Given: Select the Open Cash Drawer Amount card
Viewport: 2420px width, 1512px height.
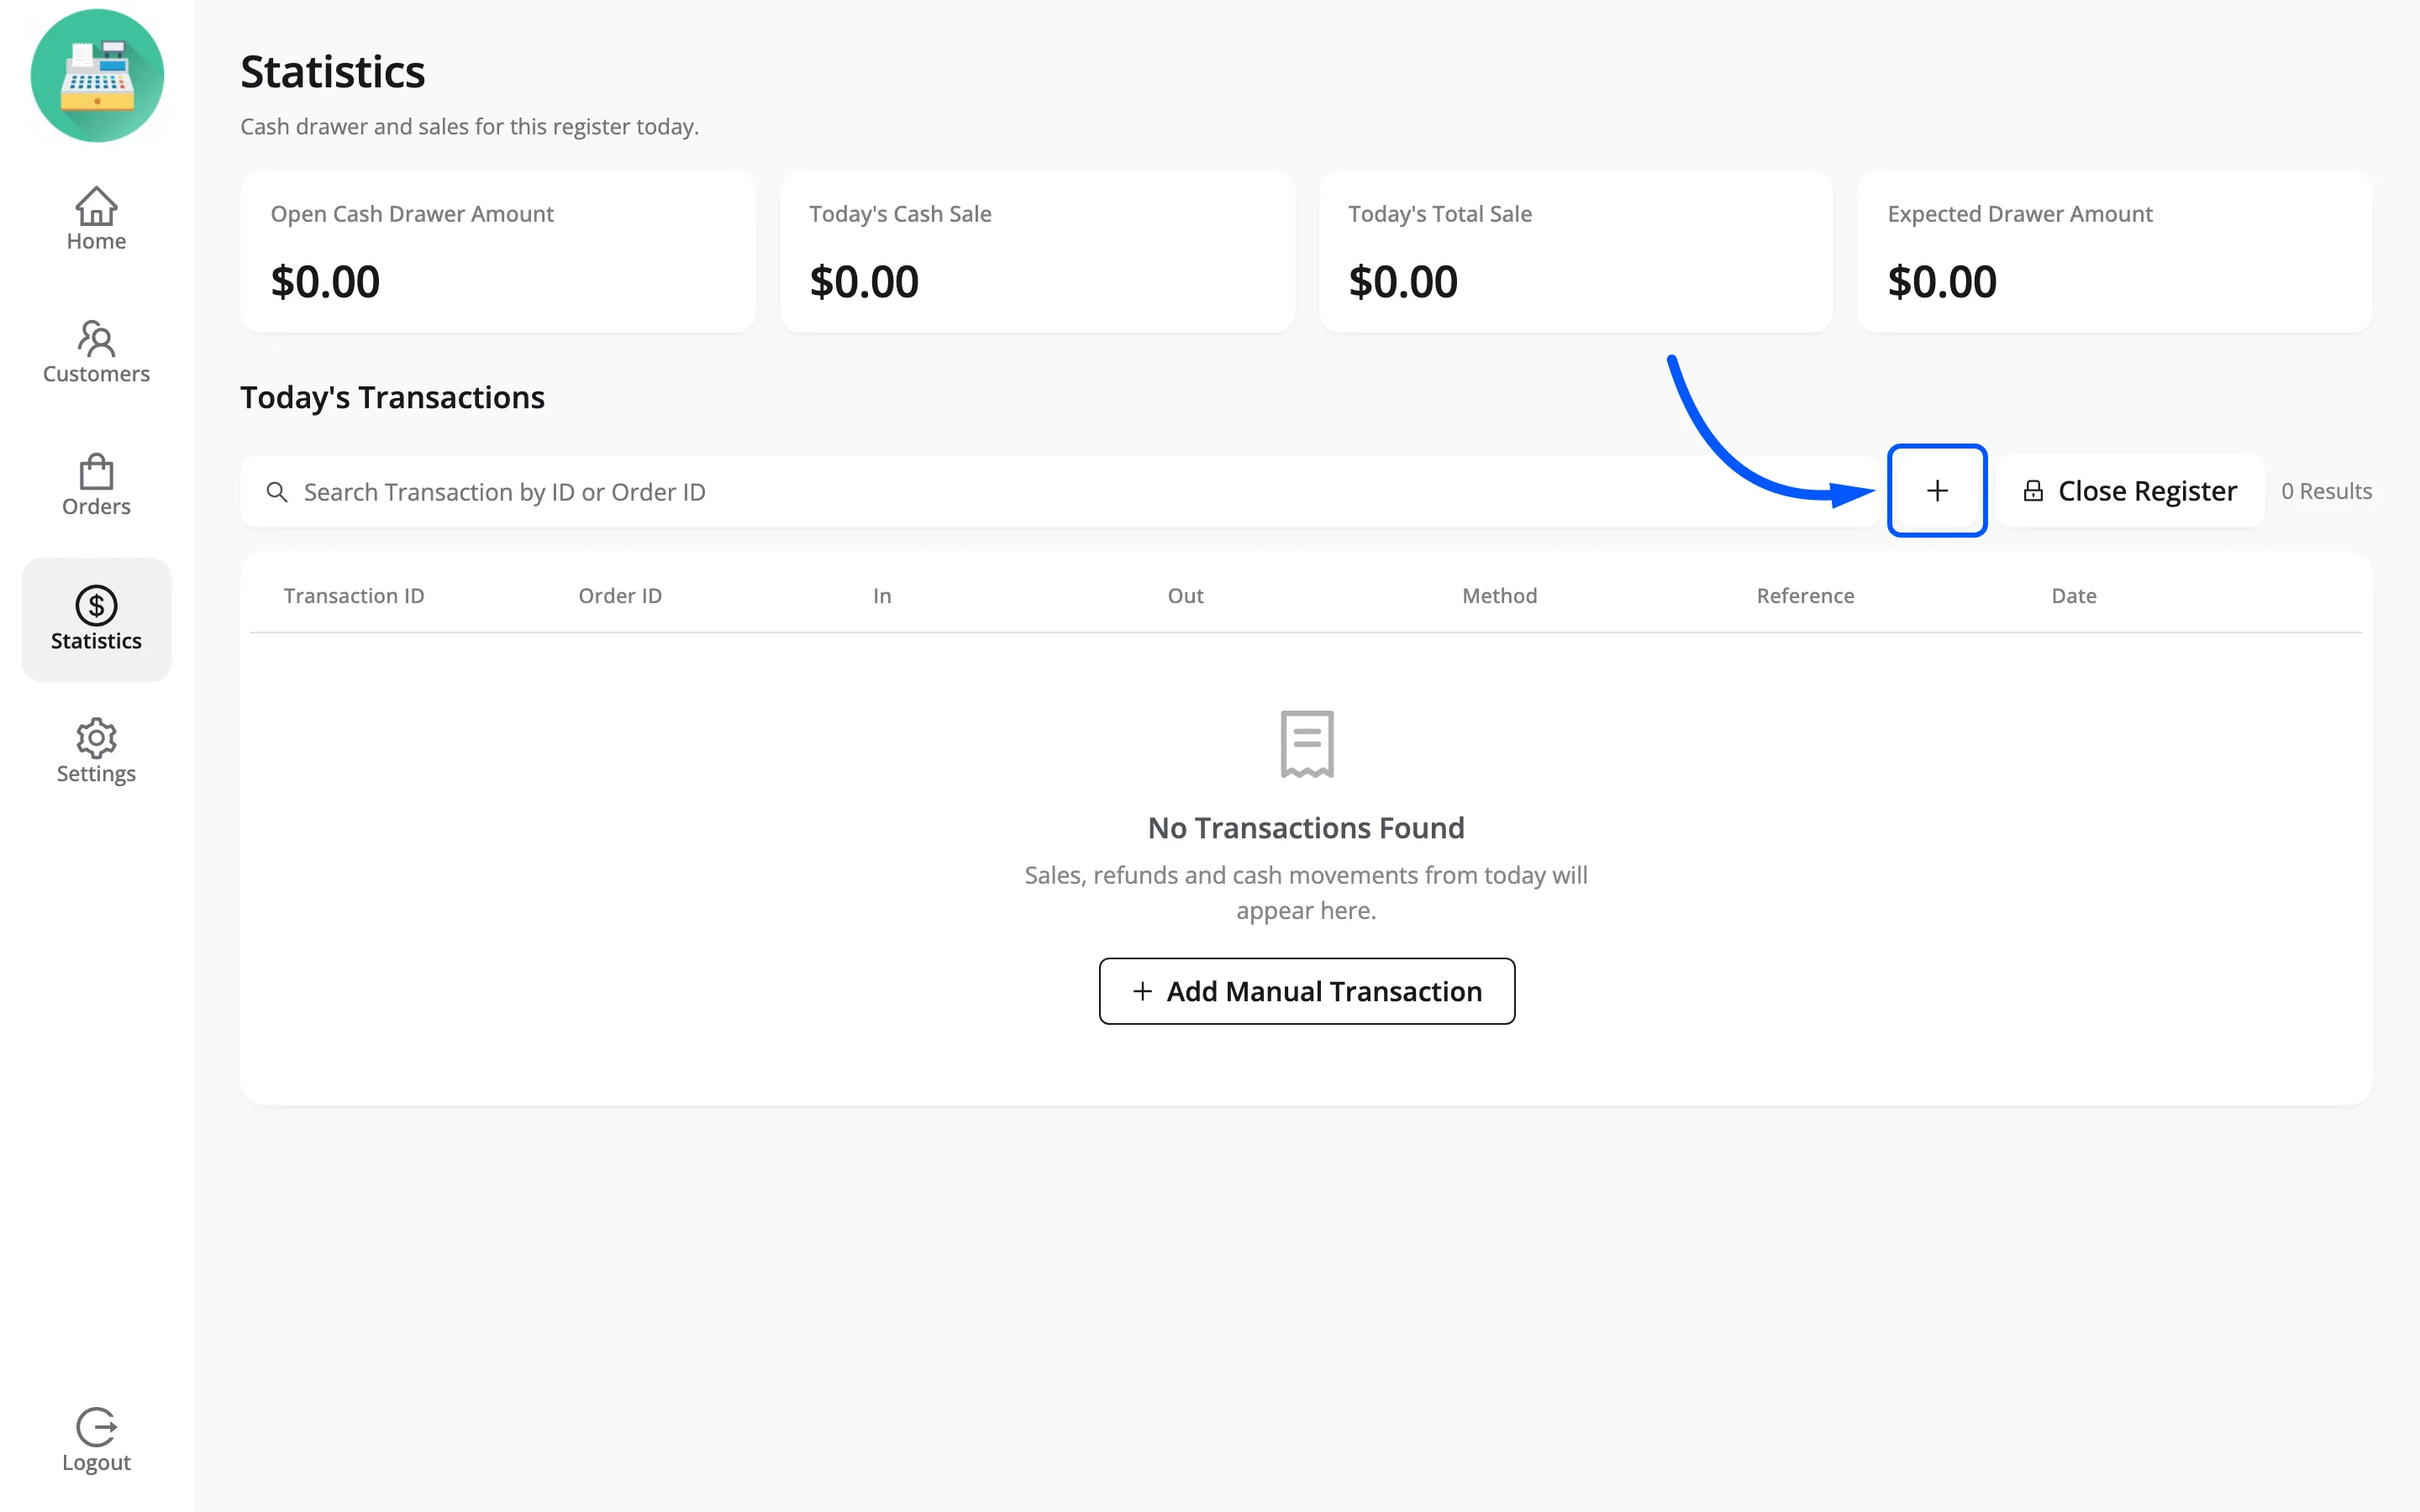Looking at the screenshot, I should pyautogui.click(x=498, y=252).
